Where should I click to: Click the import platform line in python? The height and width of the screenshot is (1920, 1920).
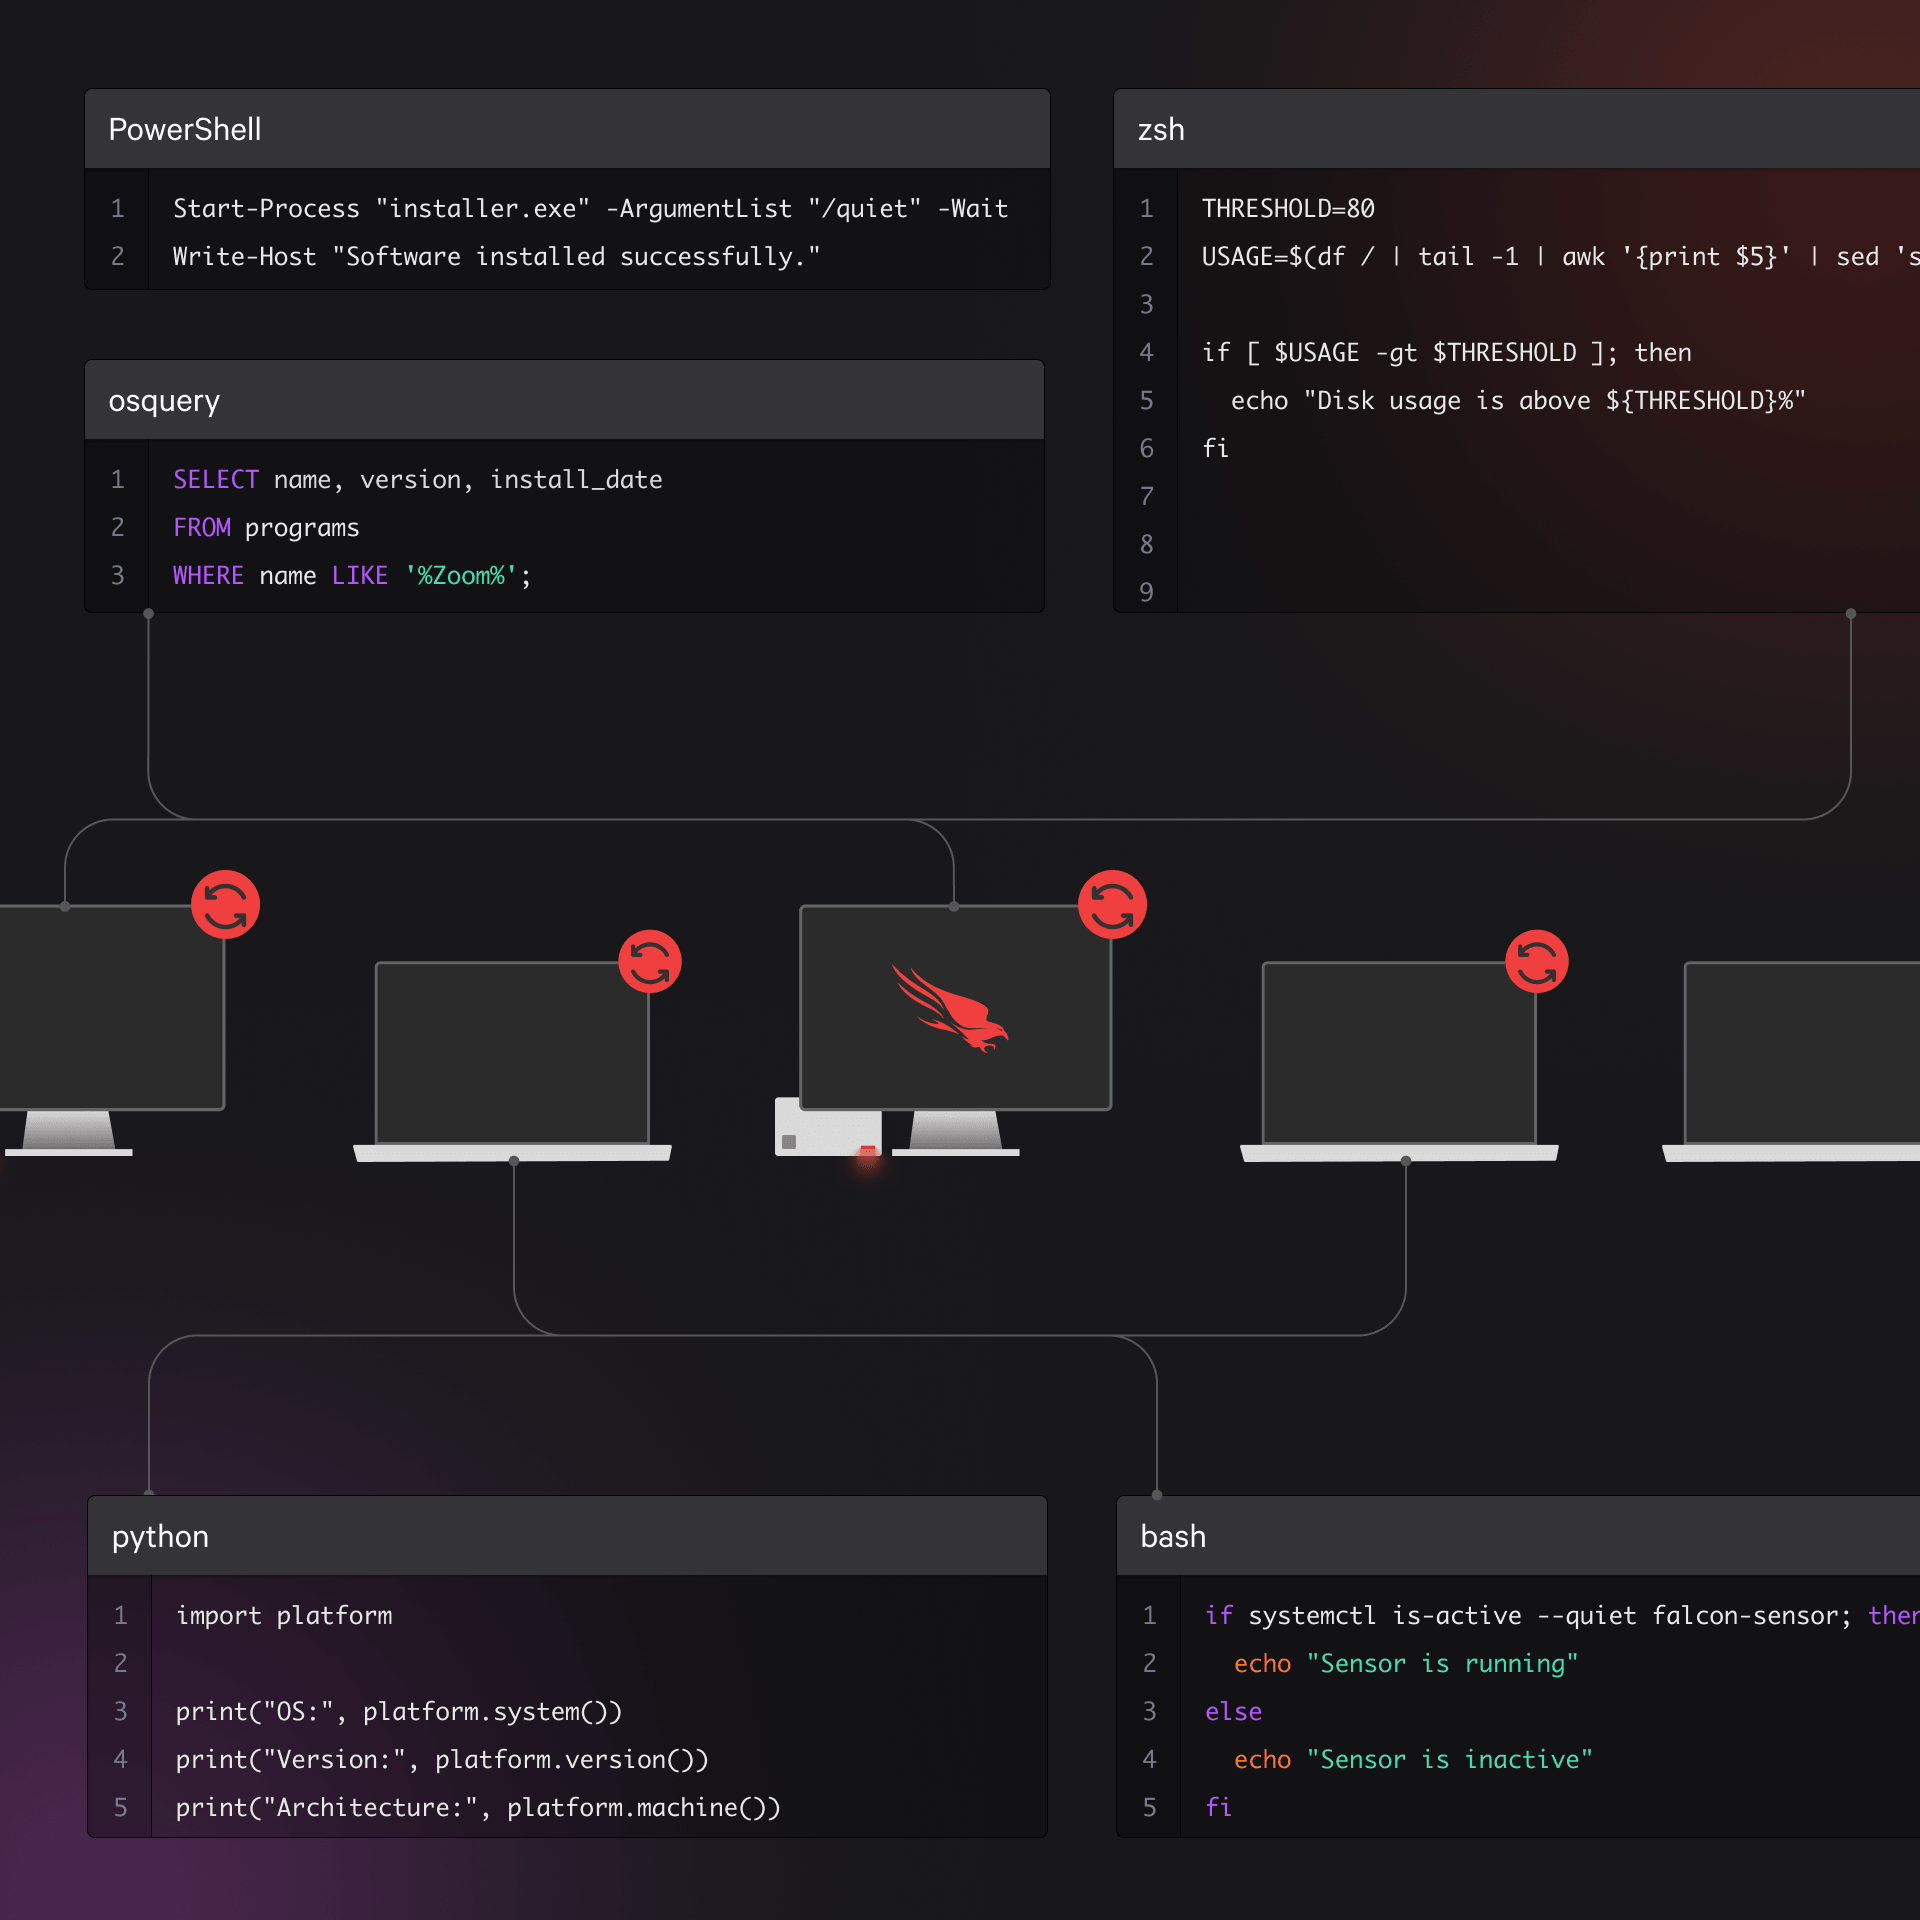[x=284, y=1615]
